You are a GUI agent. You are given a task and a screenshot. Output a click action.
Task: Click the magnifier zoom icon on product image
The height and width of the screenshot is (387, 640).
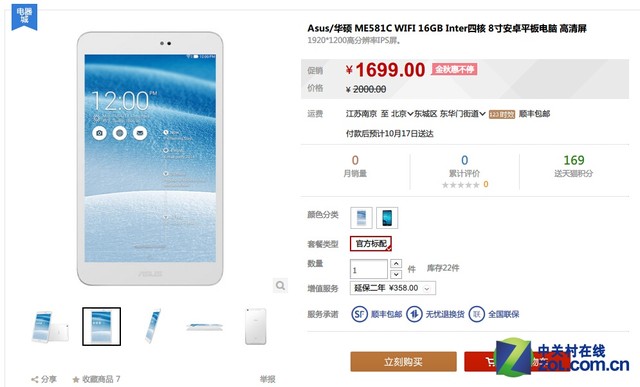280,285
